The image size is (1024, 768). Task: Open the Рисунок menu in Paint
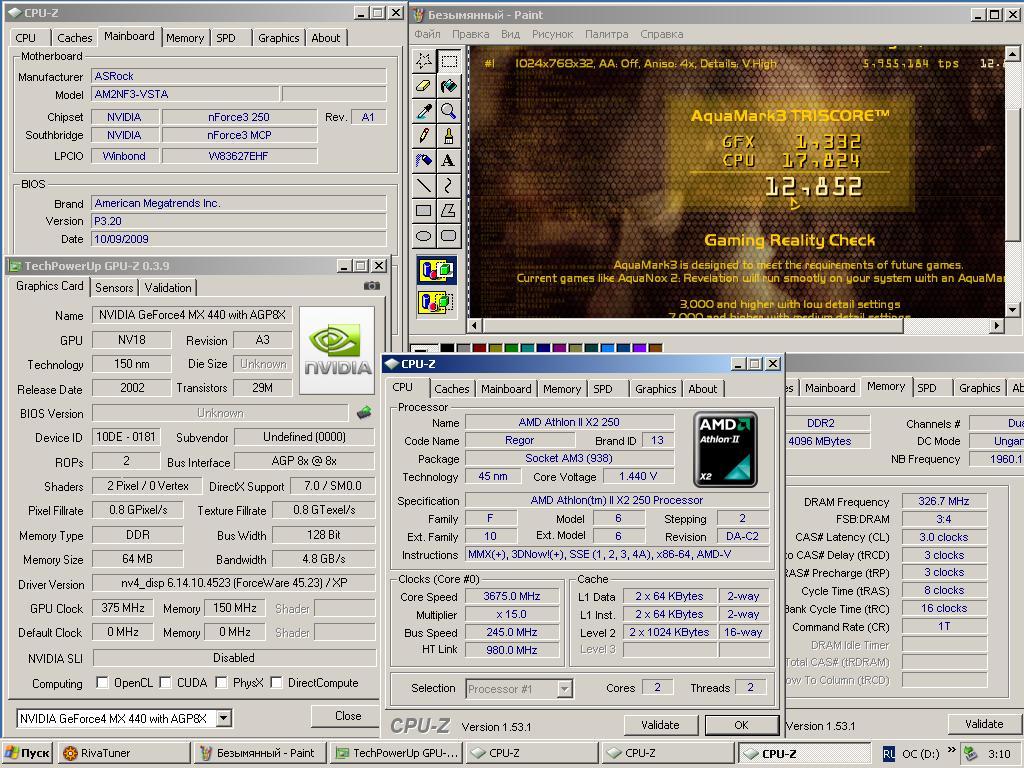[552, 34]
